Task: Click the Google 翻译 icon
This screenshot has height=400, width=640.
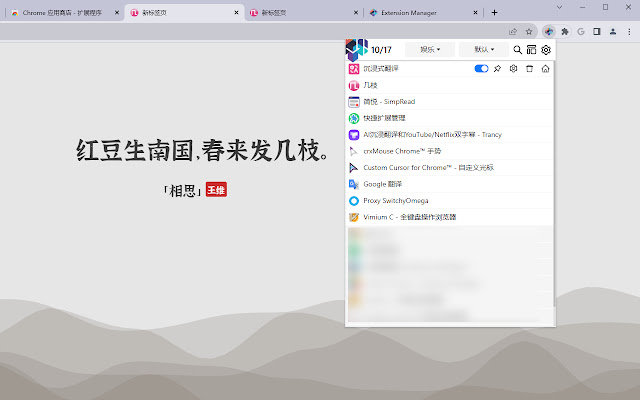Action: tap(354, 184)
